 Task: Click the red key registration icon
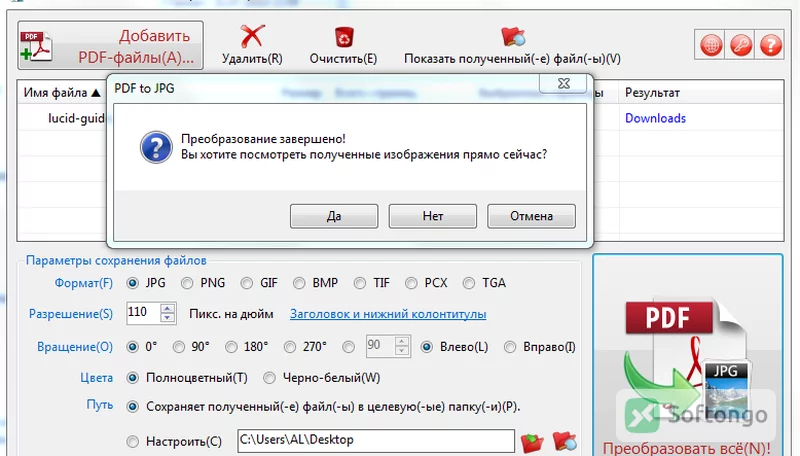coord(741,45)
